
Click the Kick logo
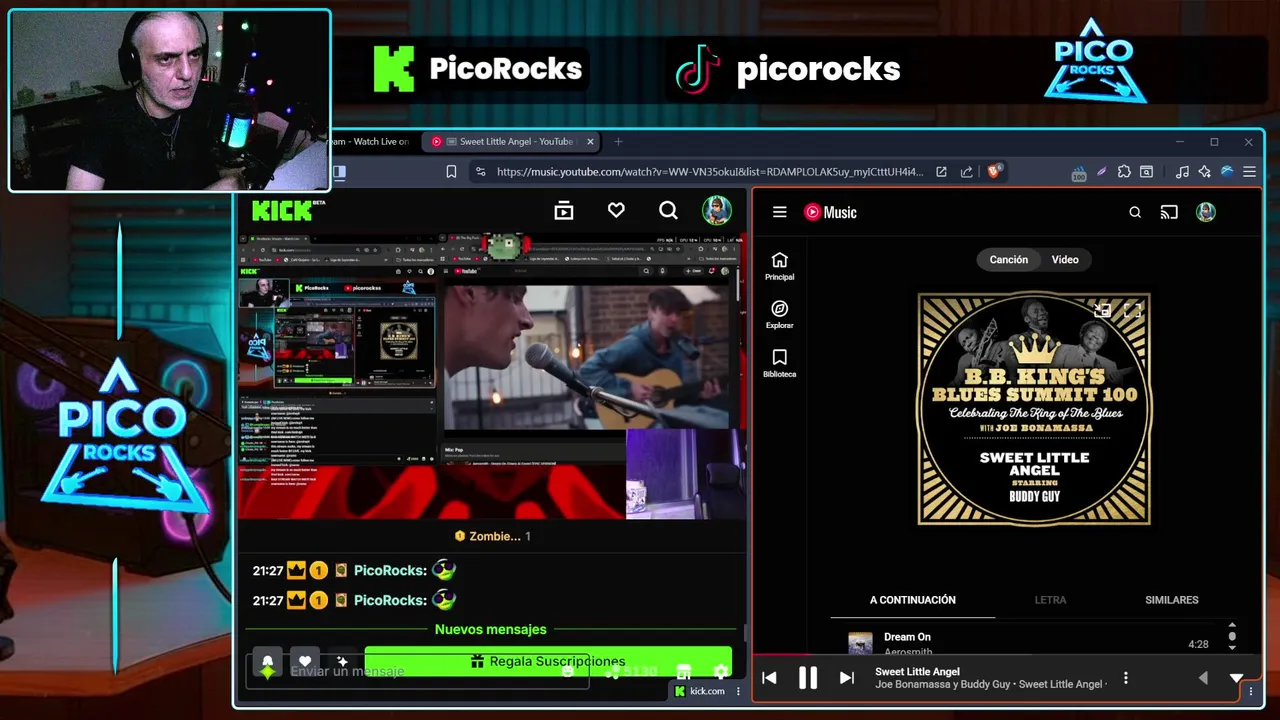[283, 210]
